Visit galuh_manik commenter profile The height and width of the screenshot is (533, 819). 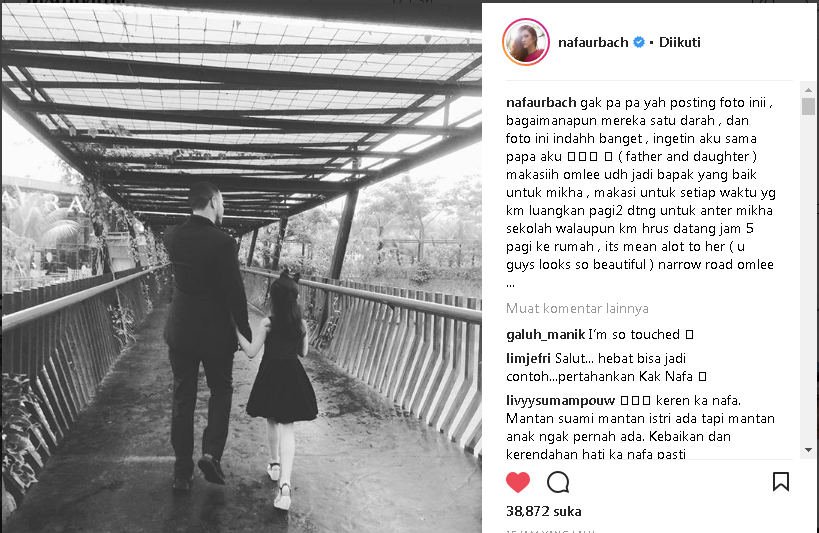545,334
